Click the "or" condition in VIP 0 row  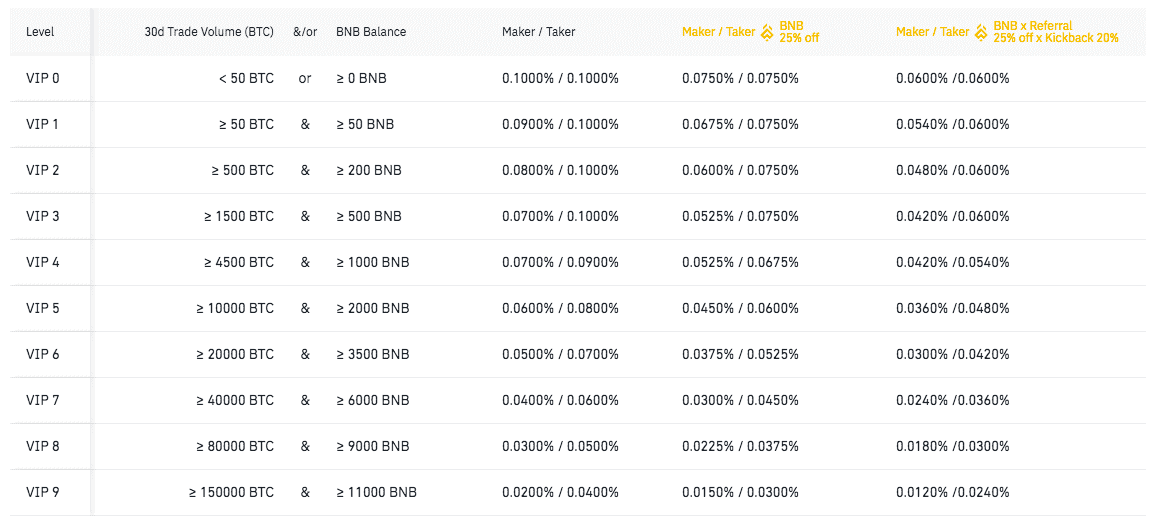pos(305,78)
